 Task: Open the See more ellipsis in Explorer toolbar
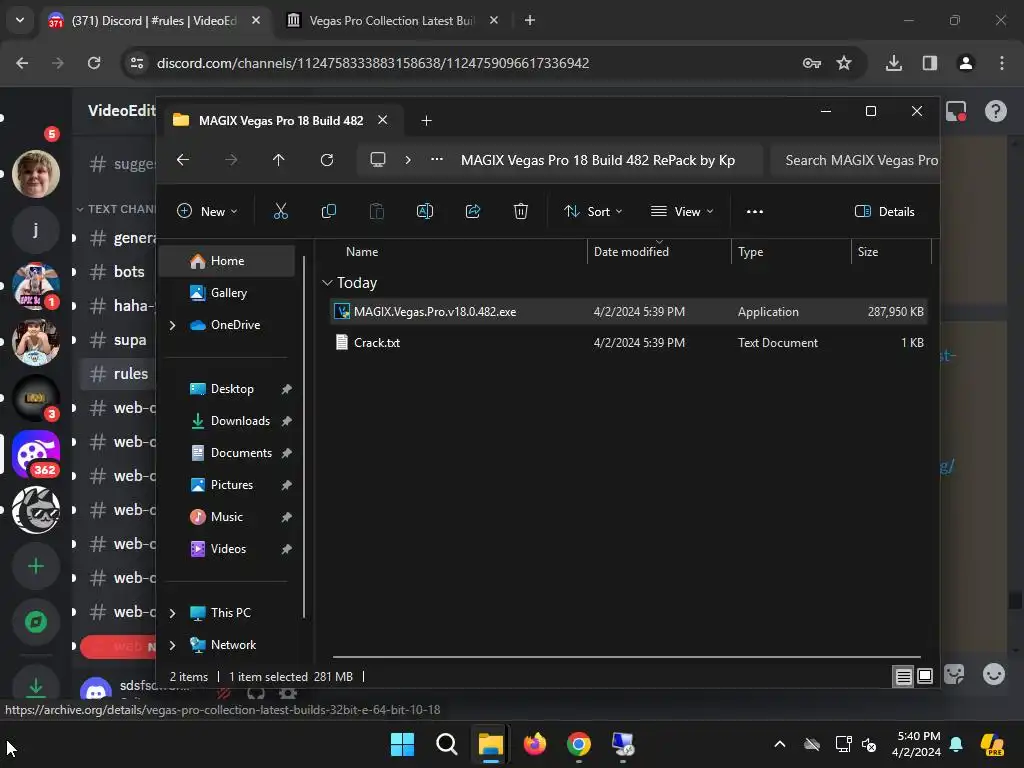coord(754,211)
